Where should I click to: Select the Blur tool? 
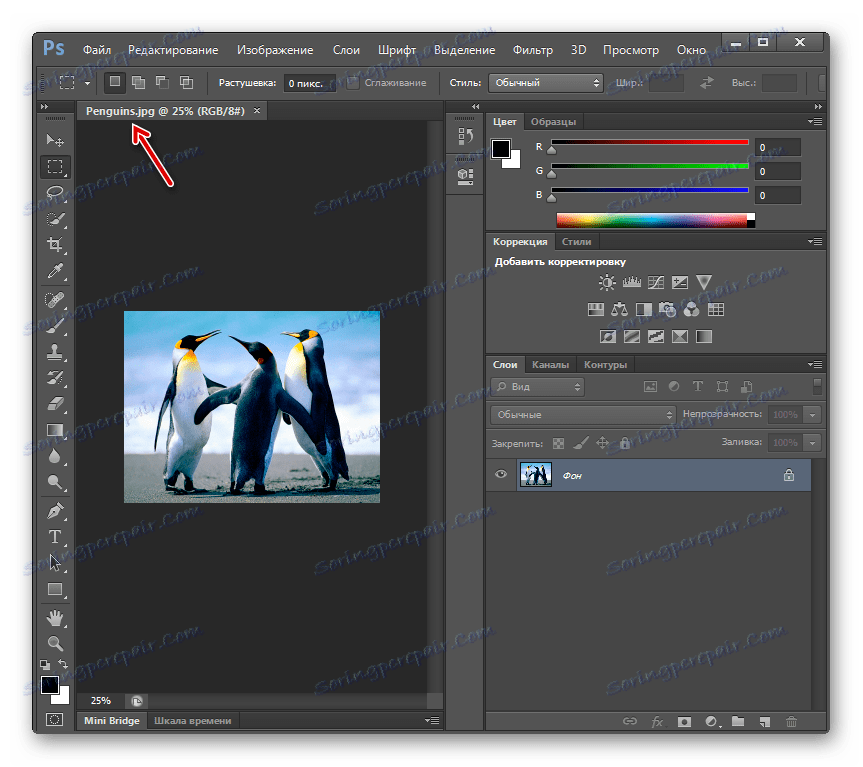54,456
